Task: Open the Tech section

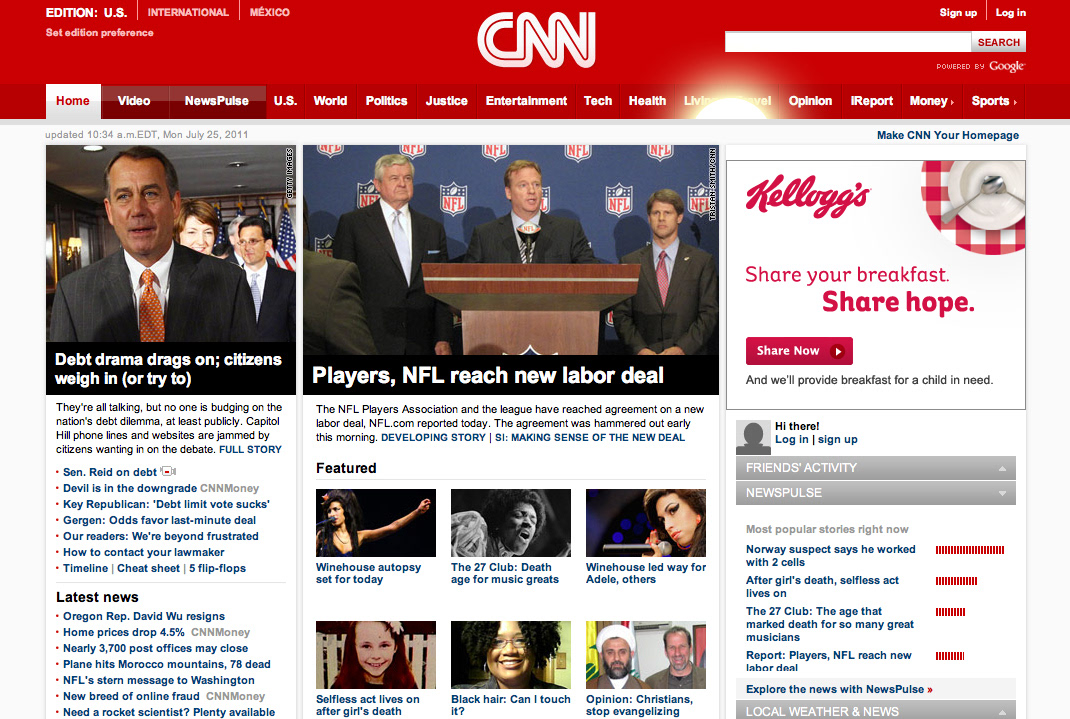Action: pyautogui.click(x=598, y=101)
